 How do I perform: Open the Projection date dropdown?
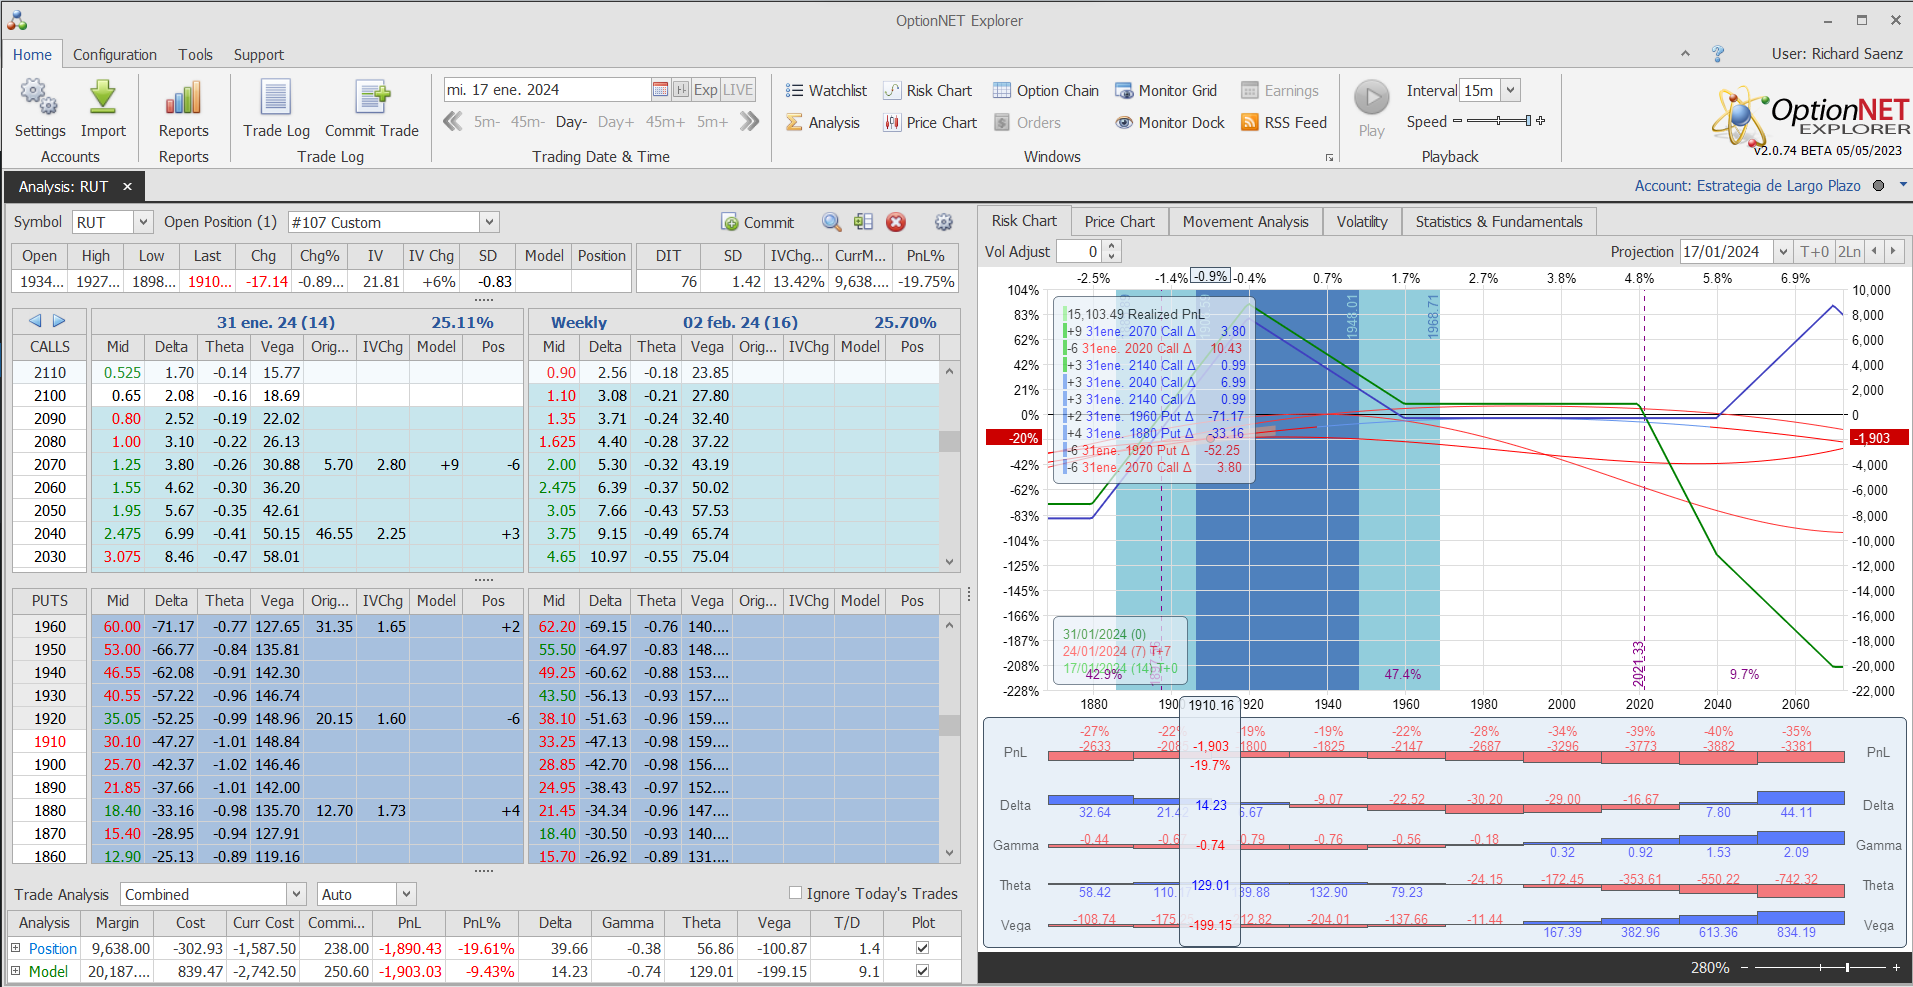(x=1783, y=252)
